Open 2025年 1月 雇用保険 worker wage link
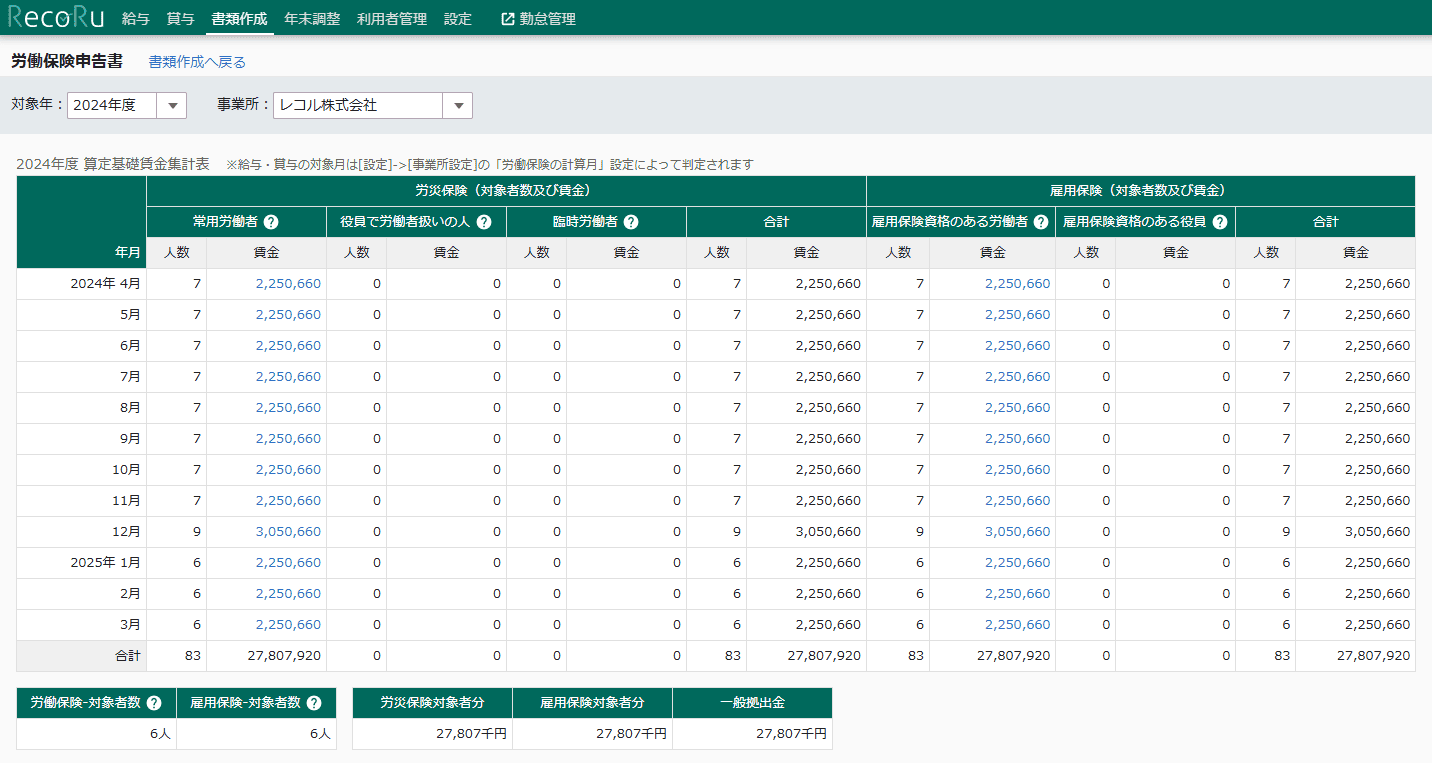 pos(1017,563)
